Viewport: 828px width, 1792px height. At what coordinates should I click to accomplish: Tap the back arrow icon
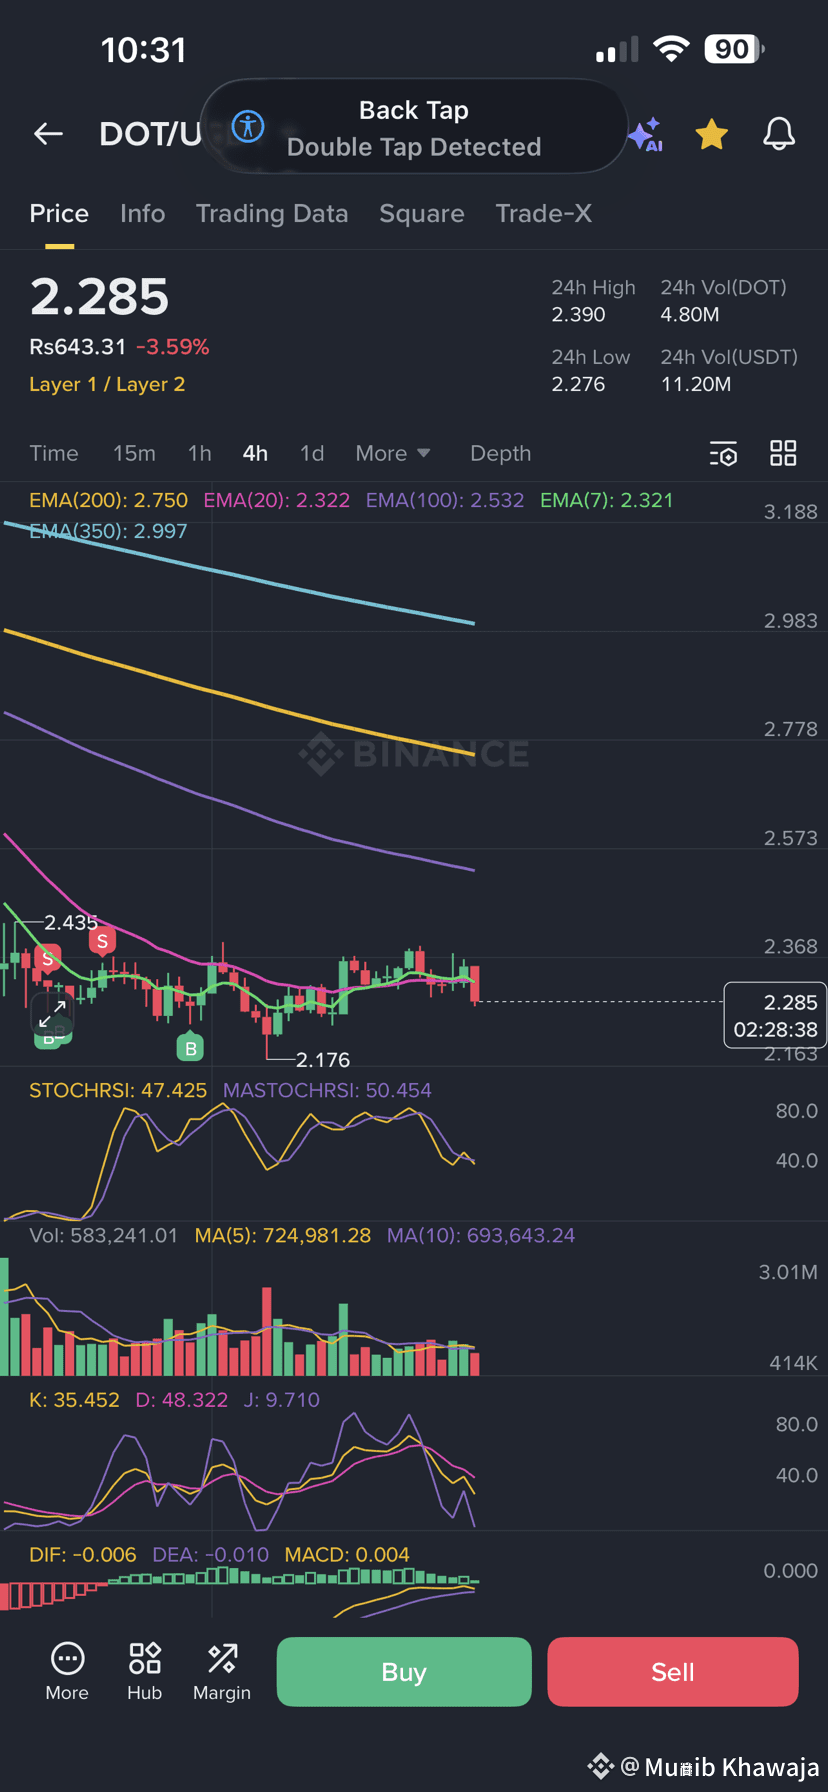pyautogui.click(x=48, y=133)
